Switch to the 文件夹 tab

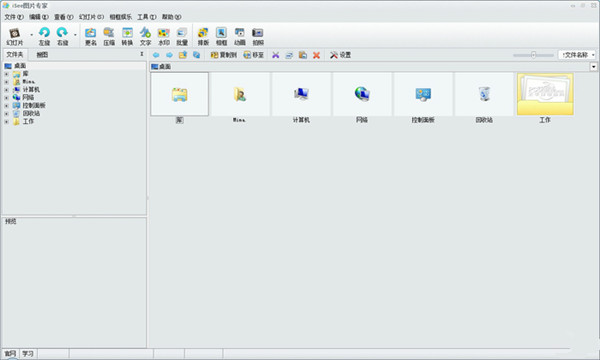15,55
